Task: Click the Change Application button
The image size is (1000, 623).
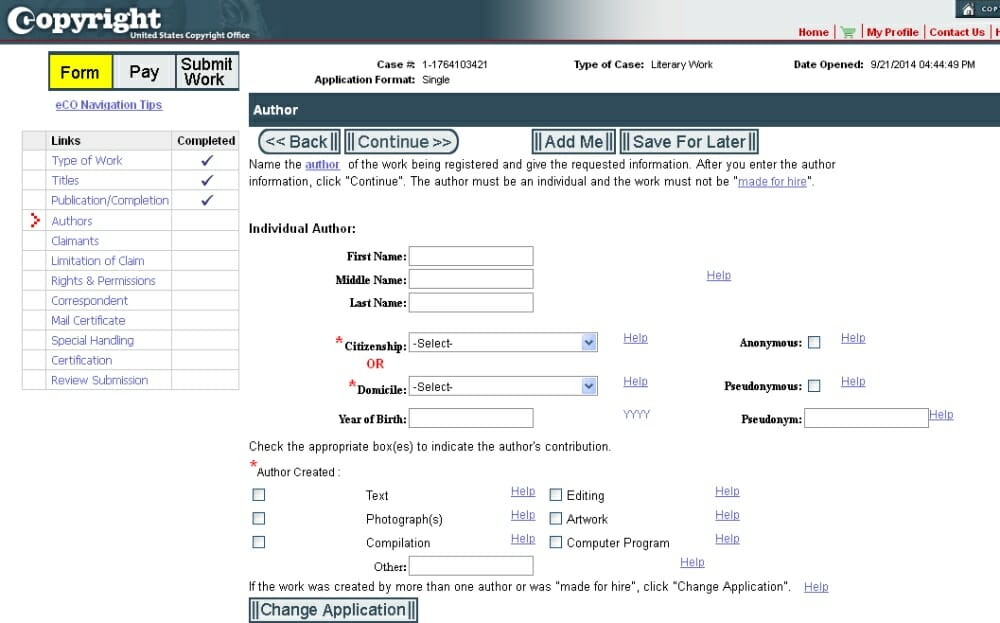Action: coord(333,610)
